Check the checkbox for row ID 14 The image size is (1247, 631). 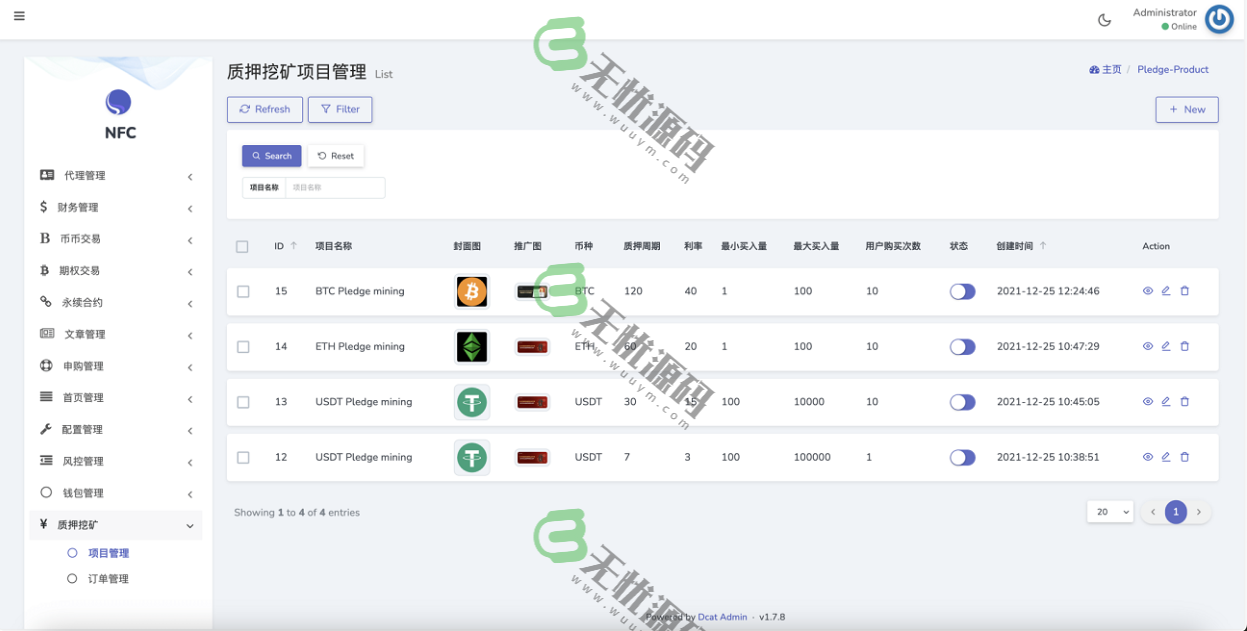242,346
